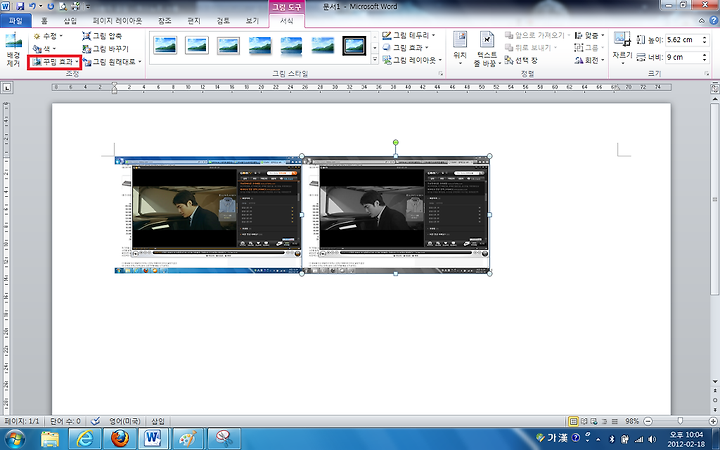Click 그림 바꾸기 (Change Picture)
Image resolution: width=720 pixels, height=450 pixels.
point(106,49)
